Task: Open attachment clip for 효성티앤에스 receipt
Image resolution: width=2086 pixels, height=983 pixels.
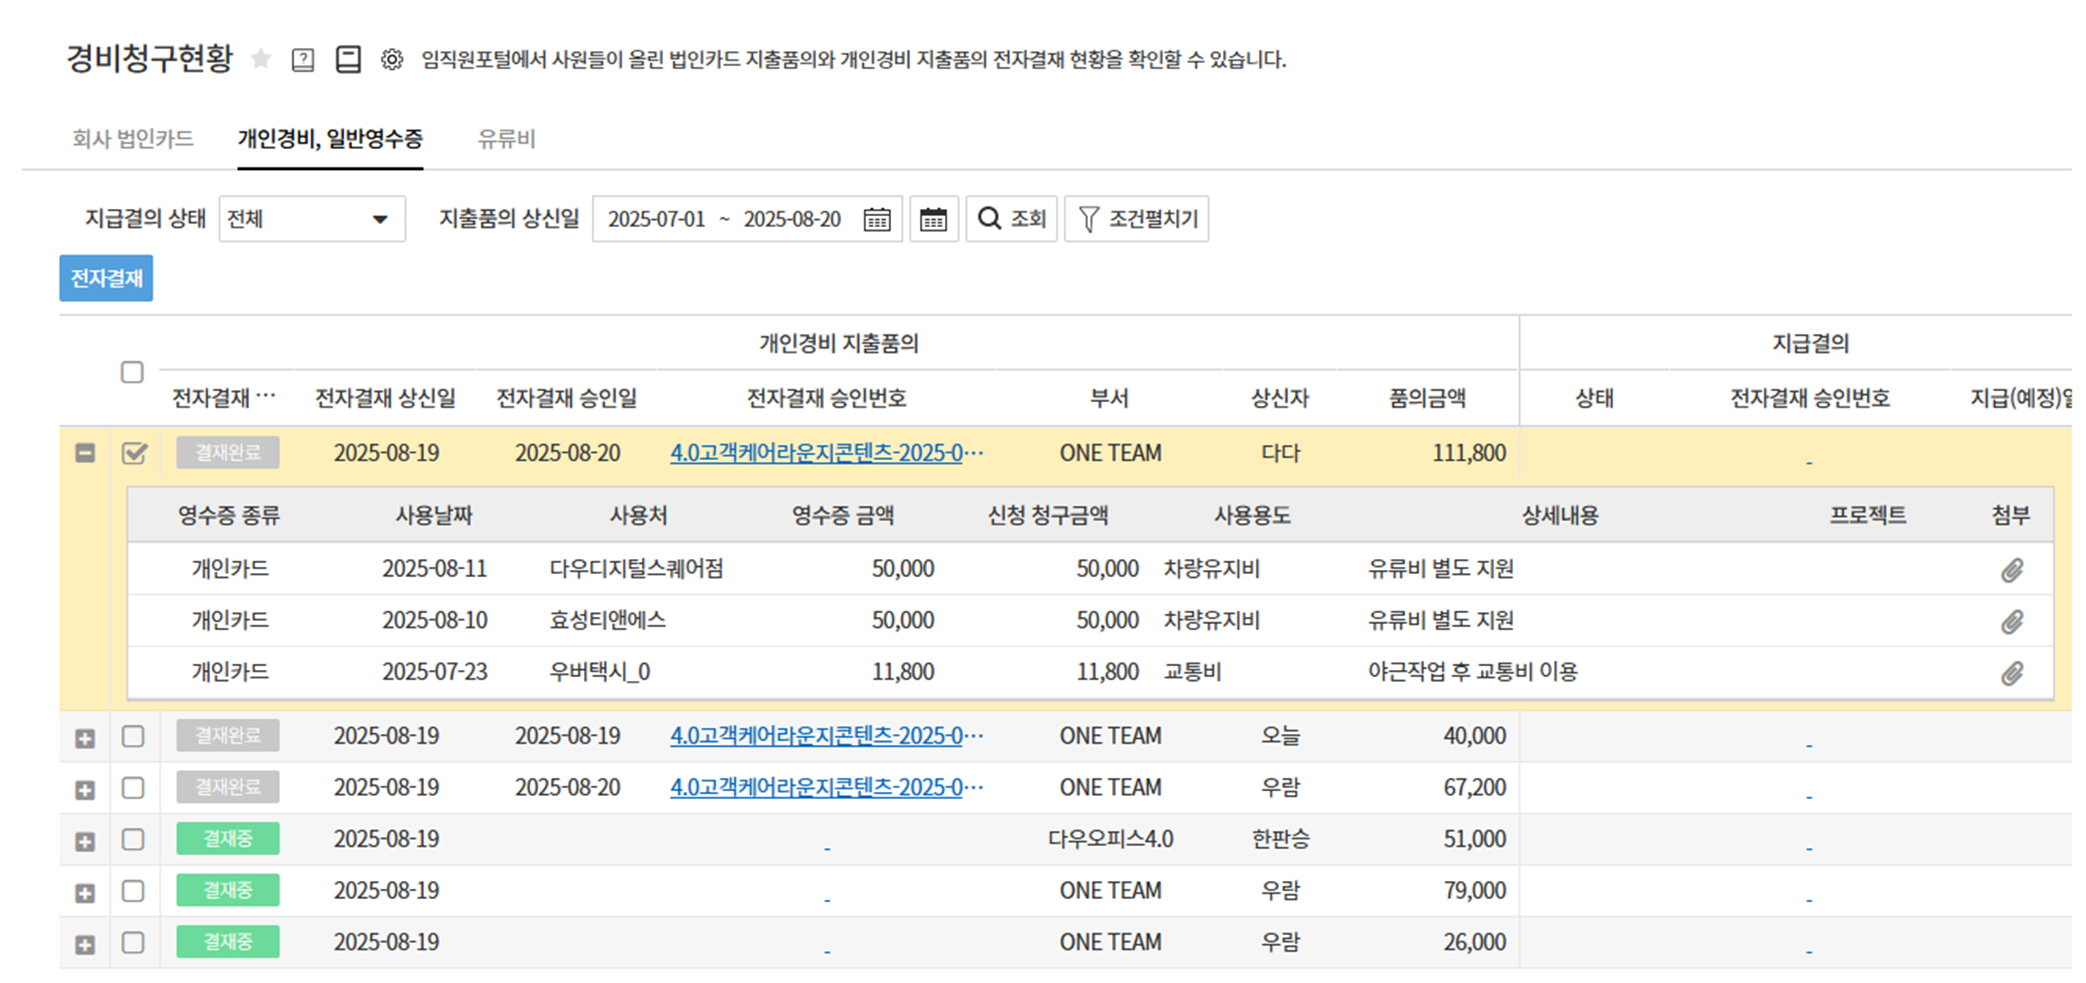Action: coord(2012,621)
